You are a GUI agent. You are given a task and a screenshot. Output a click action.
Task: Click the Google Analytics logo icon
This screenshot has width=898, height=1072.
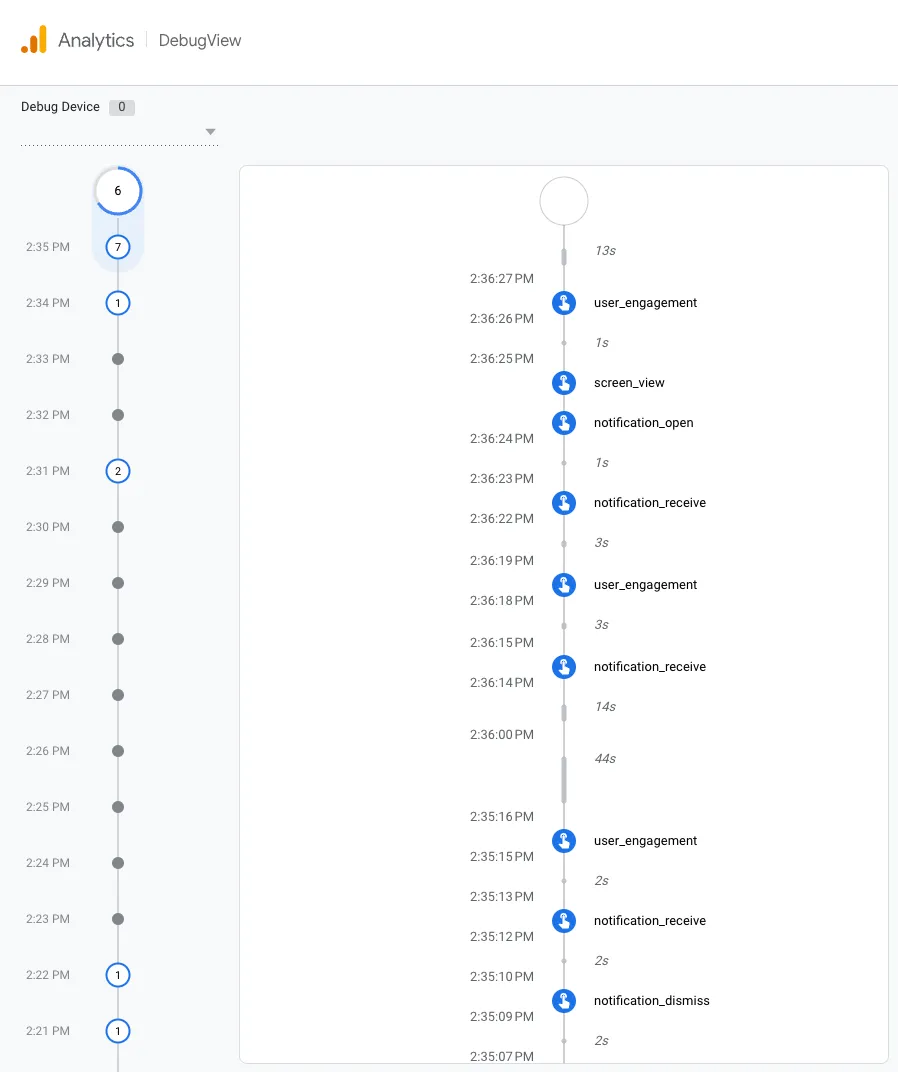click(34, 40)
